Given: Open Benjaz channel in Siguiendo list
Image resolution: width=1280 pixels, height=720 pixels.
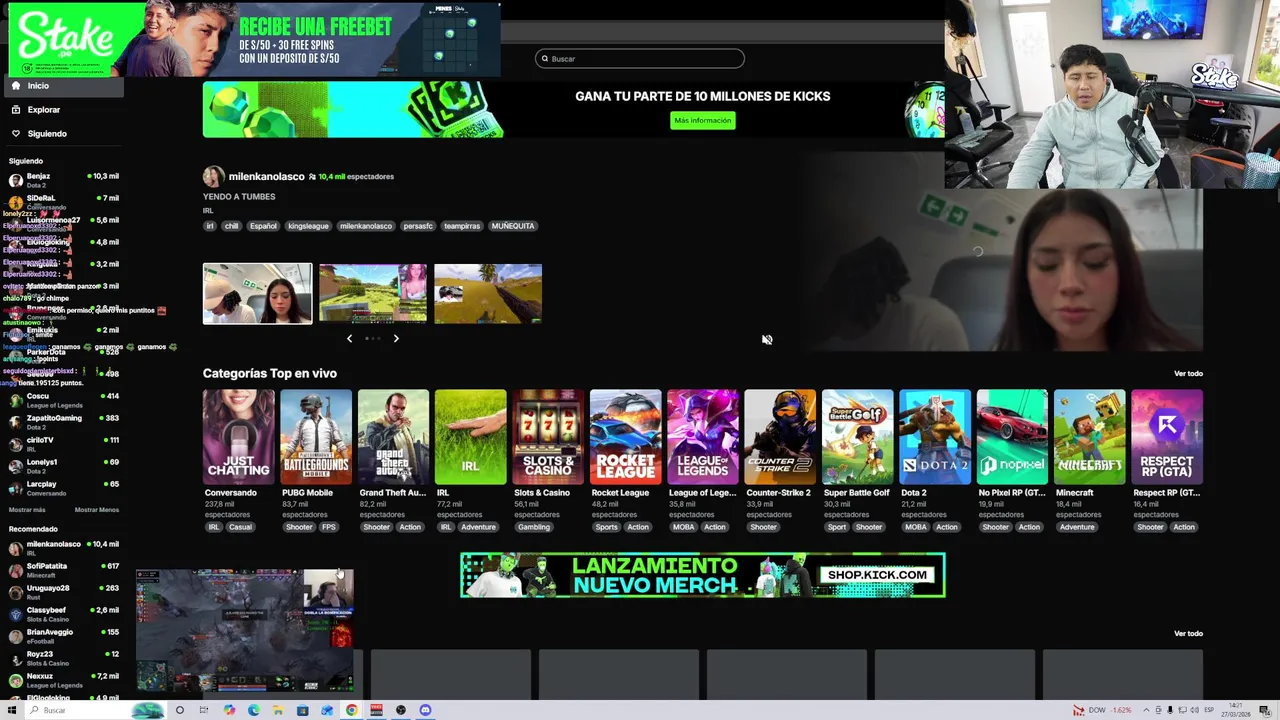Looking at the screenshot, I should click(x=62, y=180).
